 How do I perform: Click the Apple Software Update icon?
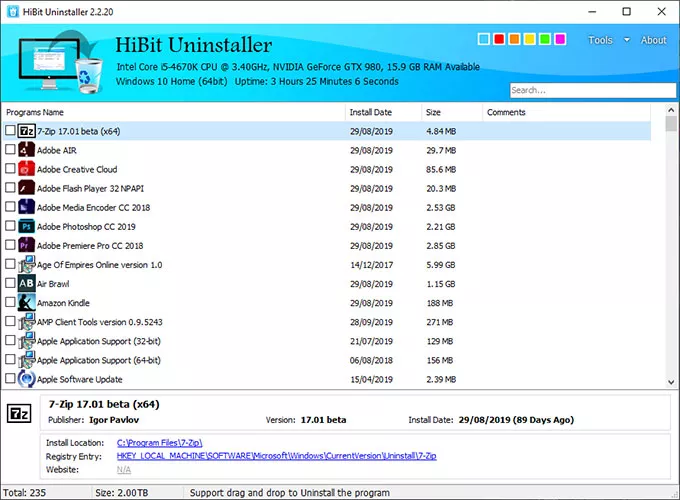(x=26, y=379)
